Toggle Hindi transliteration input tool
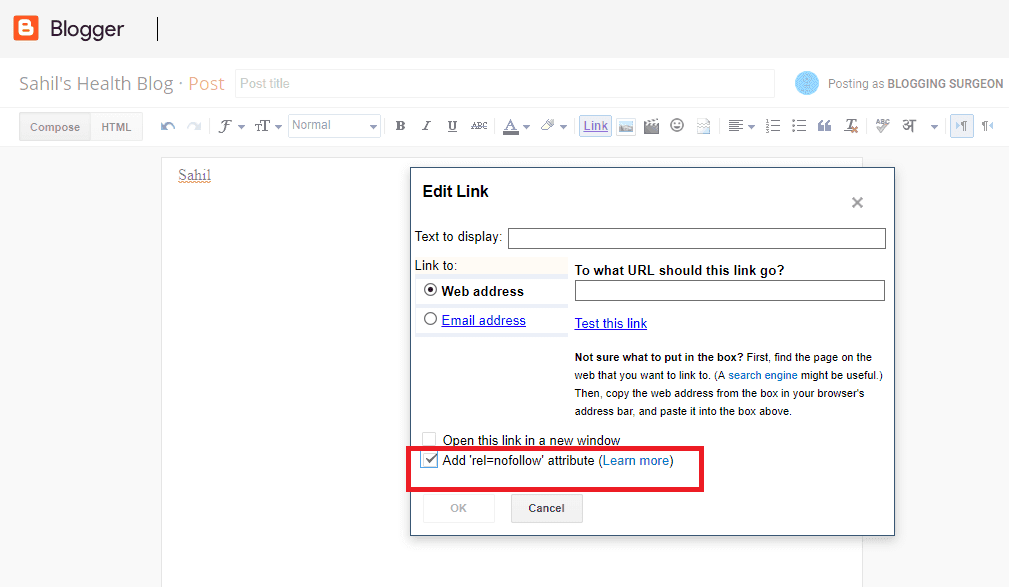Image resolution: width=1009 pixels, height=587 pixels. point(909,126)
